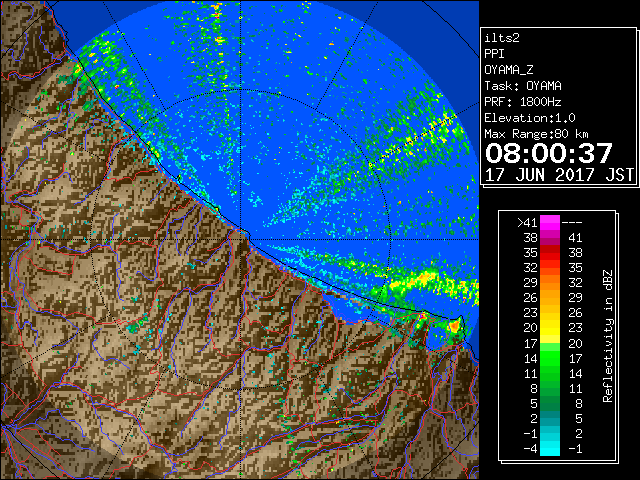Click the Reflectivity in dBZ axis label
Viewport: 640px width, 480px height.
coord(608,336)
